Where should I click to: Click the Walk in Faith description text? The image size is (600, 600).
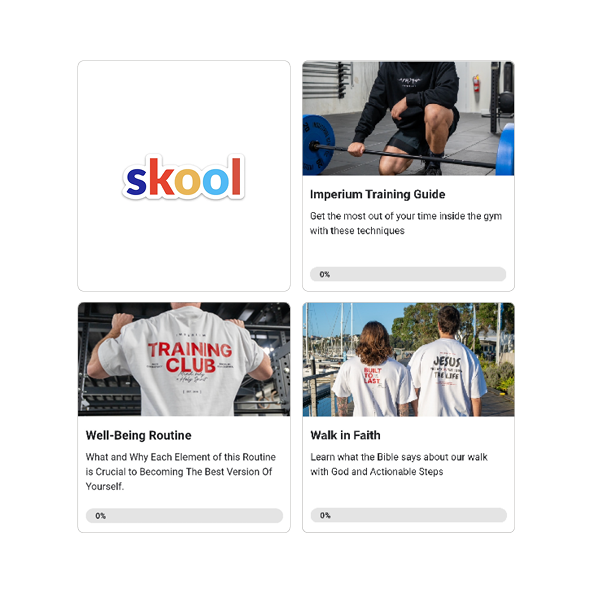tap(399, 464)
